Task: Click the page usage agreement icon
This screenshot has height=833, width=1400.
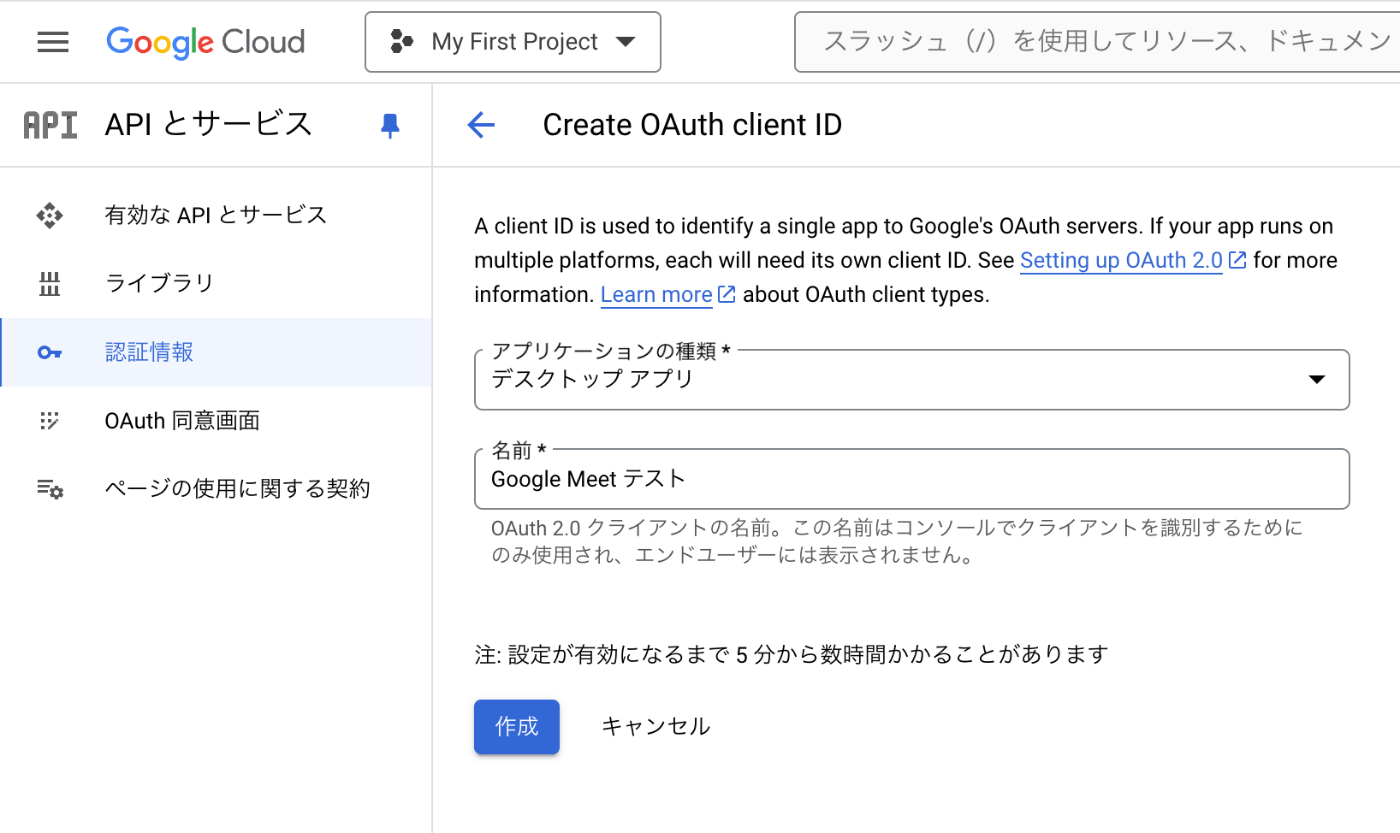Action: [50, 489]
